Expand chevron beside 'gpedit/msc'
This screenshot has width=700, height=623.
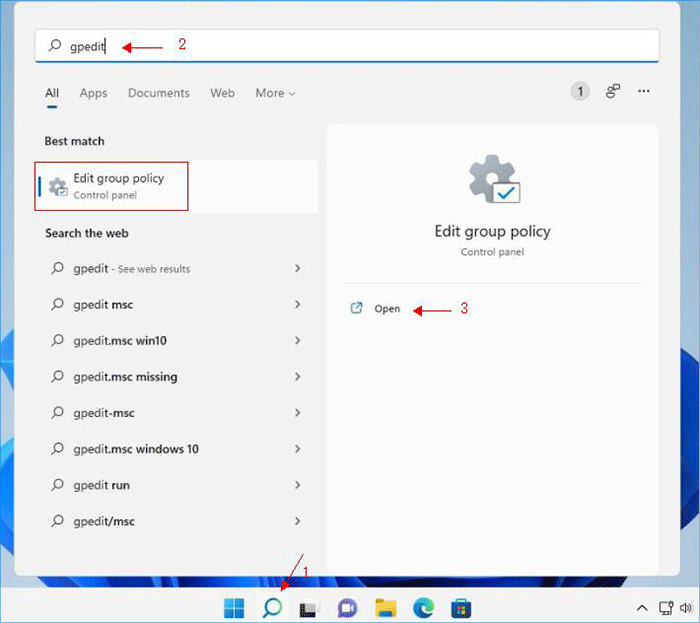(x=297, y=521)
